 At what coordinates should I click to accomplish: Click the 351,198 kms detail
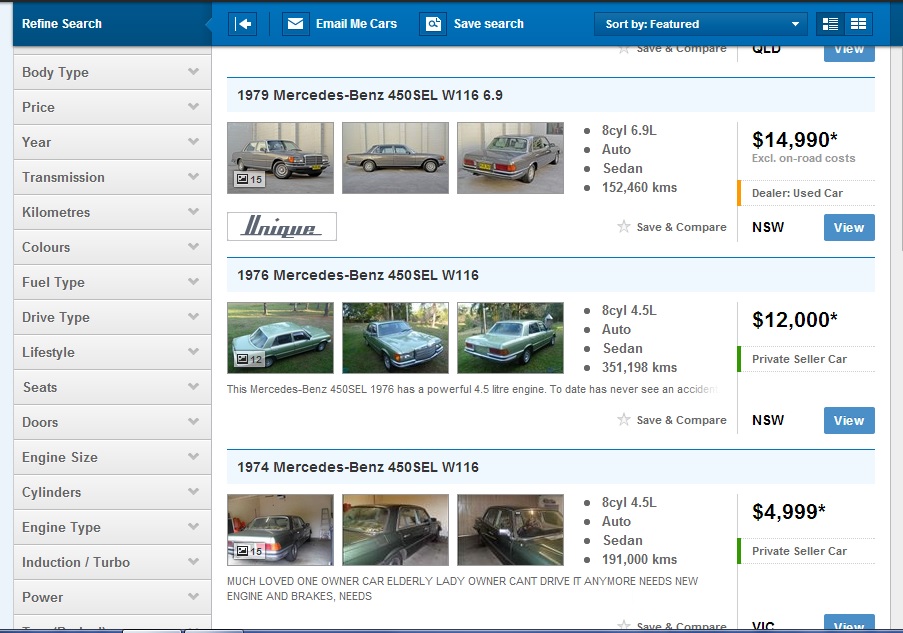point(639,367)
